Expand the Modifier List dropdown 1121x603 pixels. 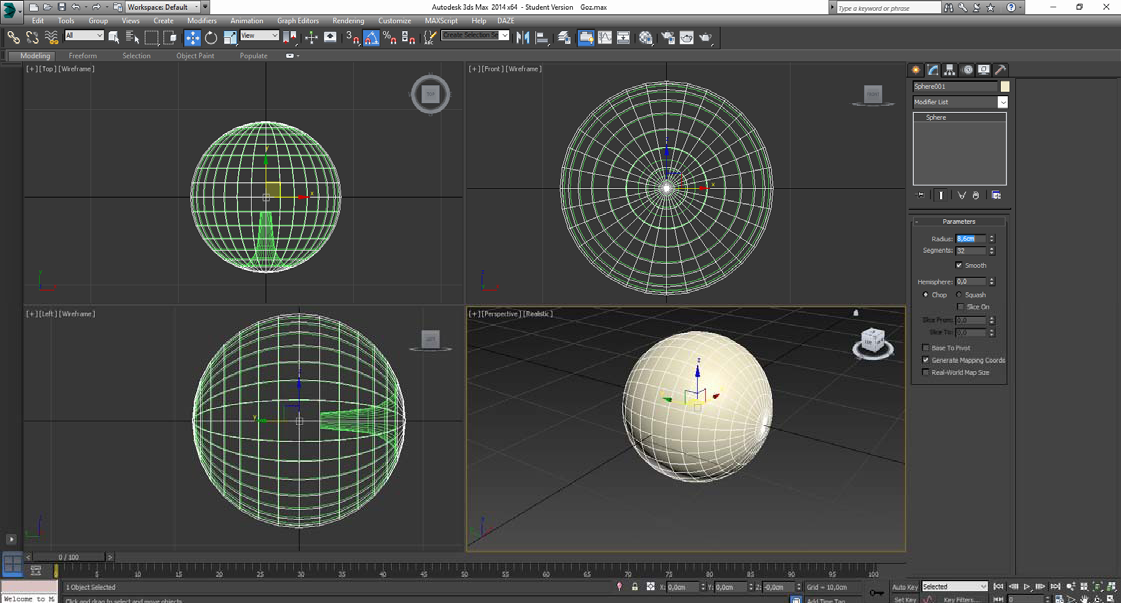point(1002,102)
